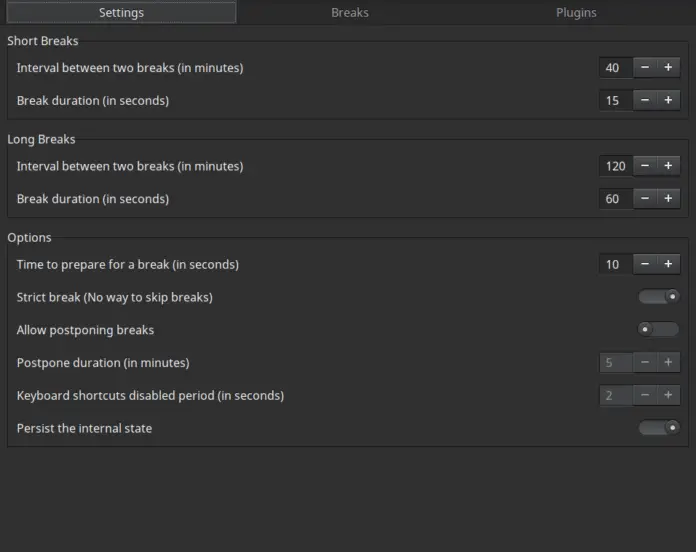
Task: Decrease long break duration with minus
Action: coord(645,199)
